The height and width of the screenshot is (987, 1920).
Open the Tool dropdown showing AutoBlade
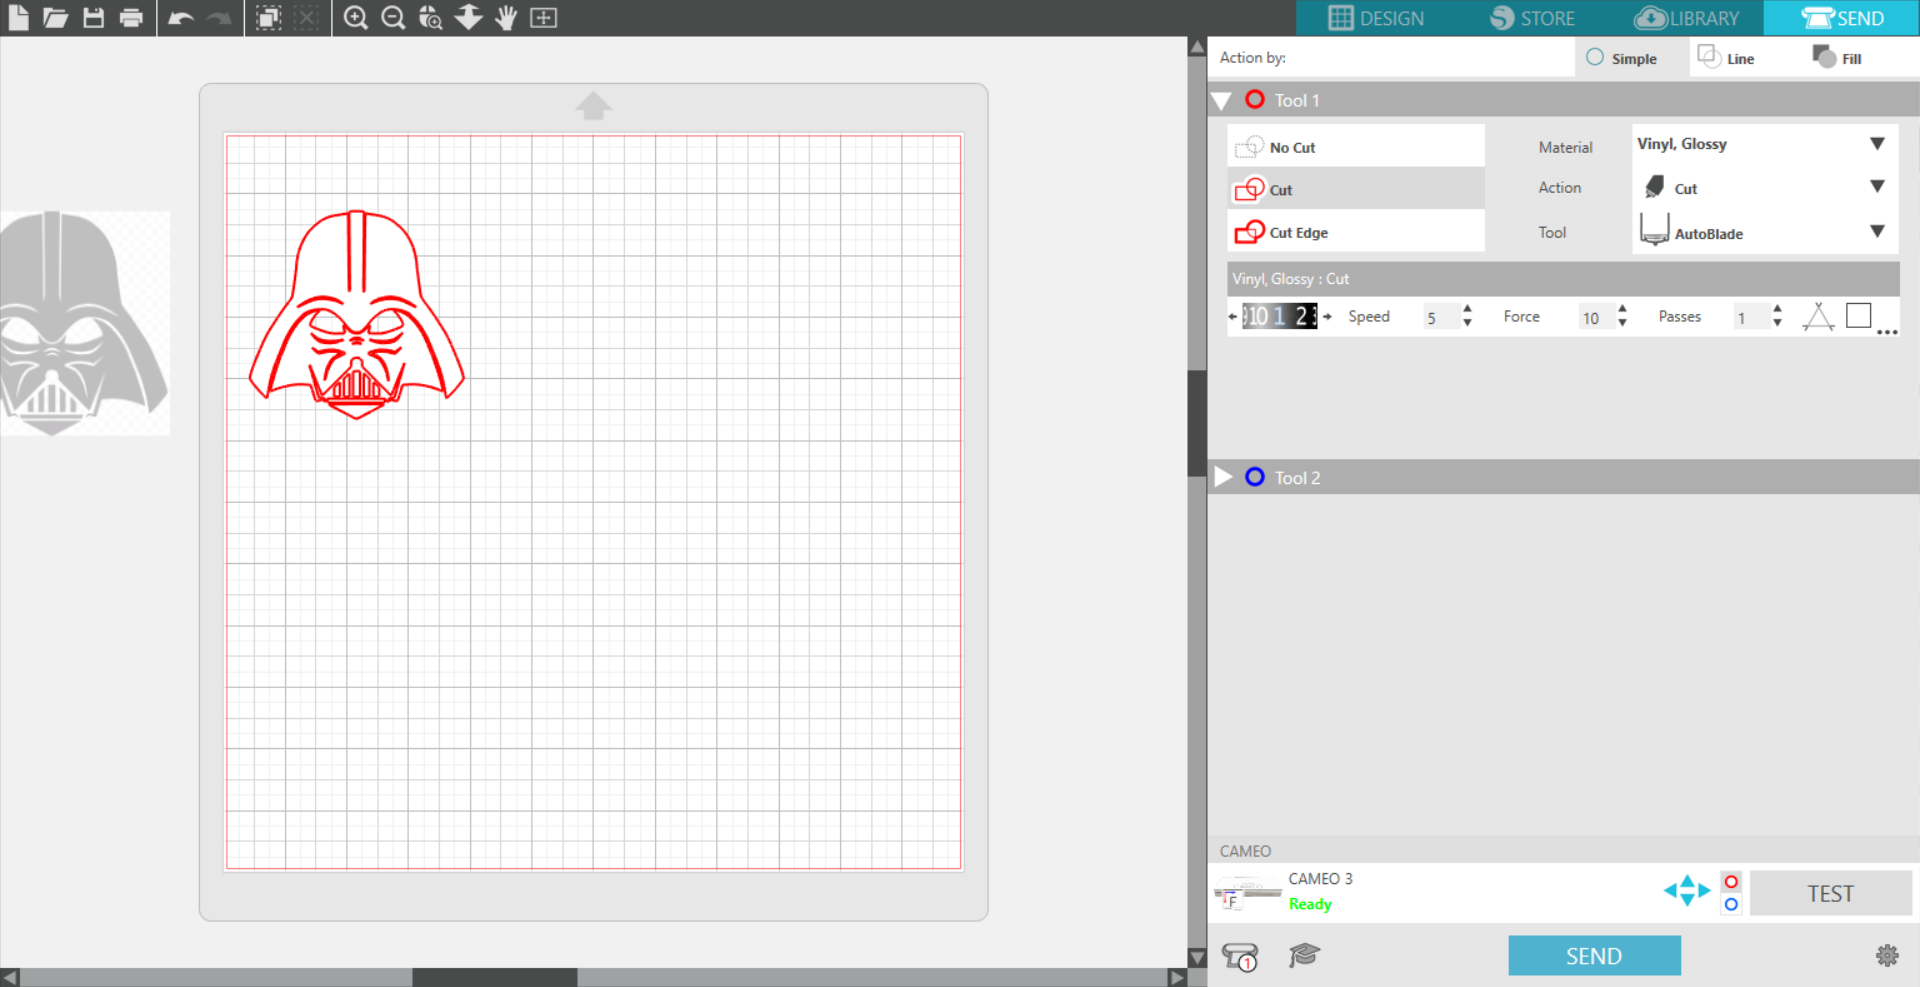[1764, 231]
